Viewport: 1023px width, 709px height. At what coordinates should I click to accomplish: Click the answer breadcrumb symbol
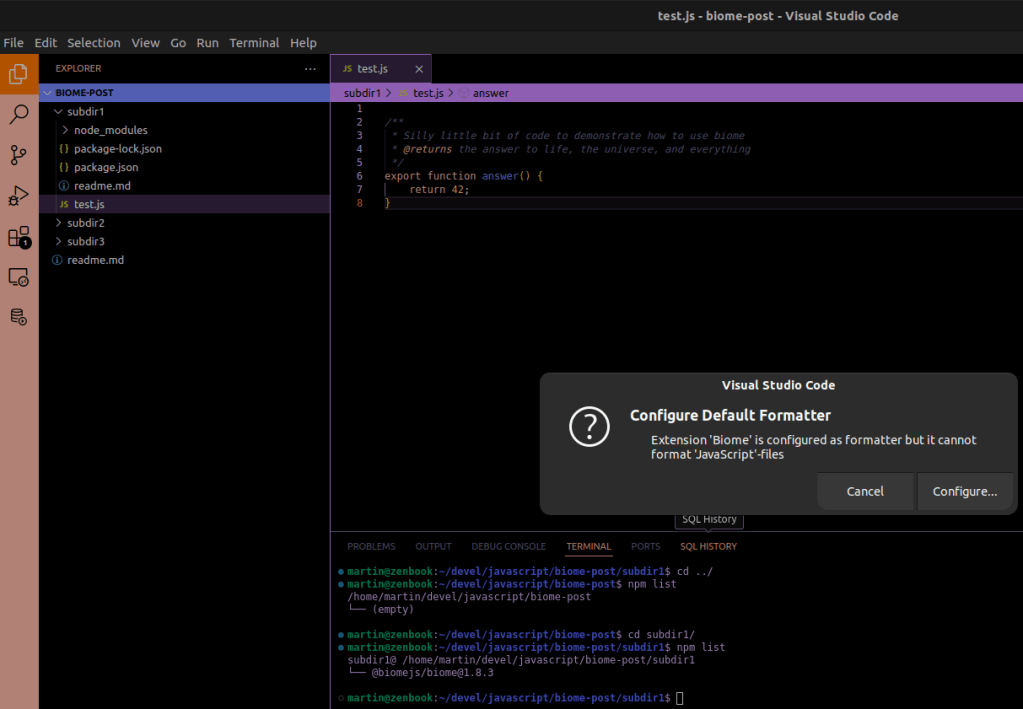(x=490, y=93)
